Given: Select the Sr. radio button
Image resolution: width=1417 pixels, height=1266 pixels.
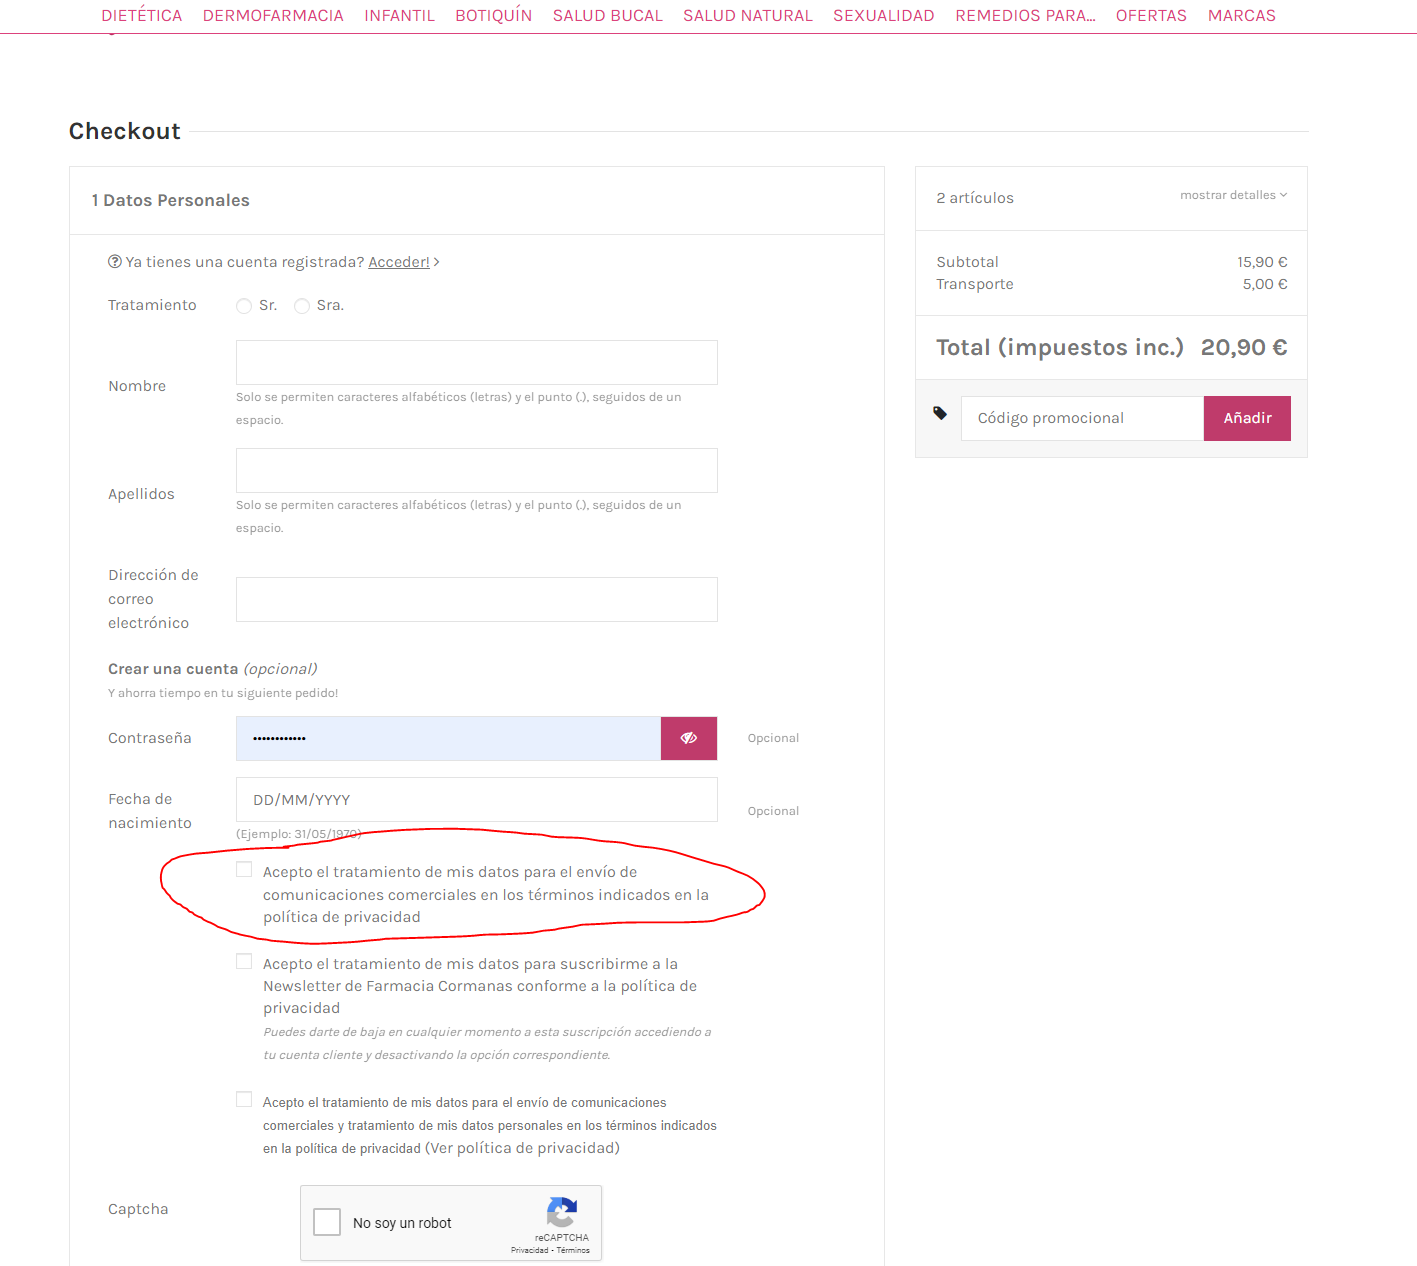Looking at the screenshot, I should pos(244,306).
